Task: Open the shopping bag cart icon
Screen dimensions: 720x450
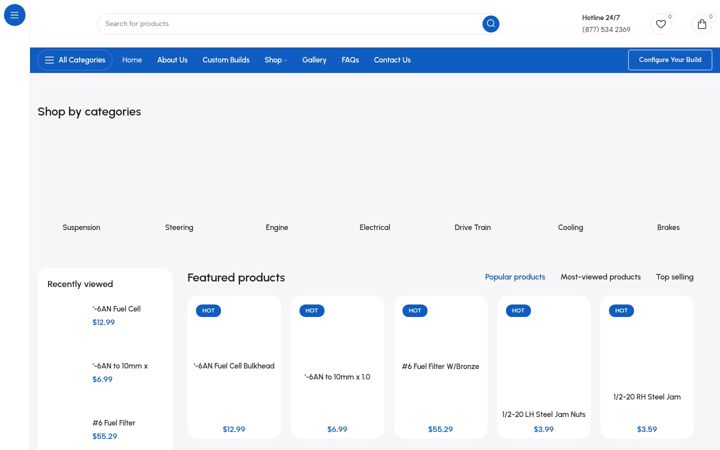Action: 702,24
